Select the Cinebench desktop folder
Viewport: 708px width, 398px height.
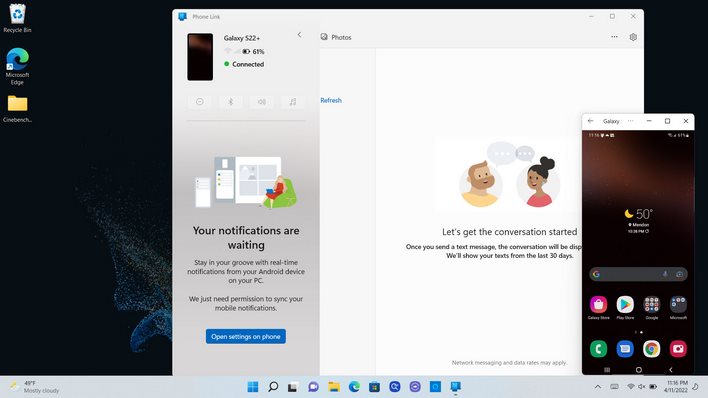[17, 109]
